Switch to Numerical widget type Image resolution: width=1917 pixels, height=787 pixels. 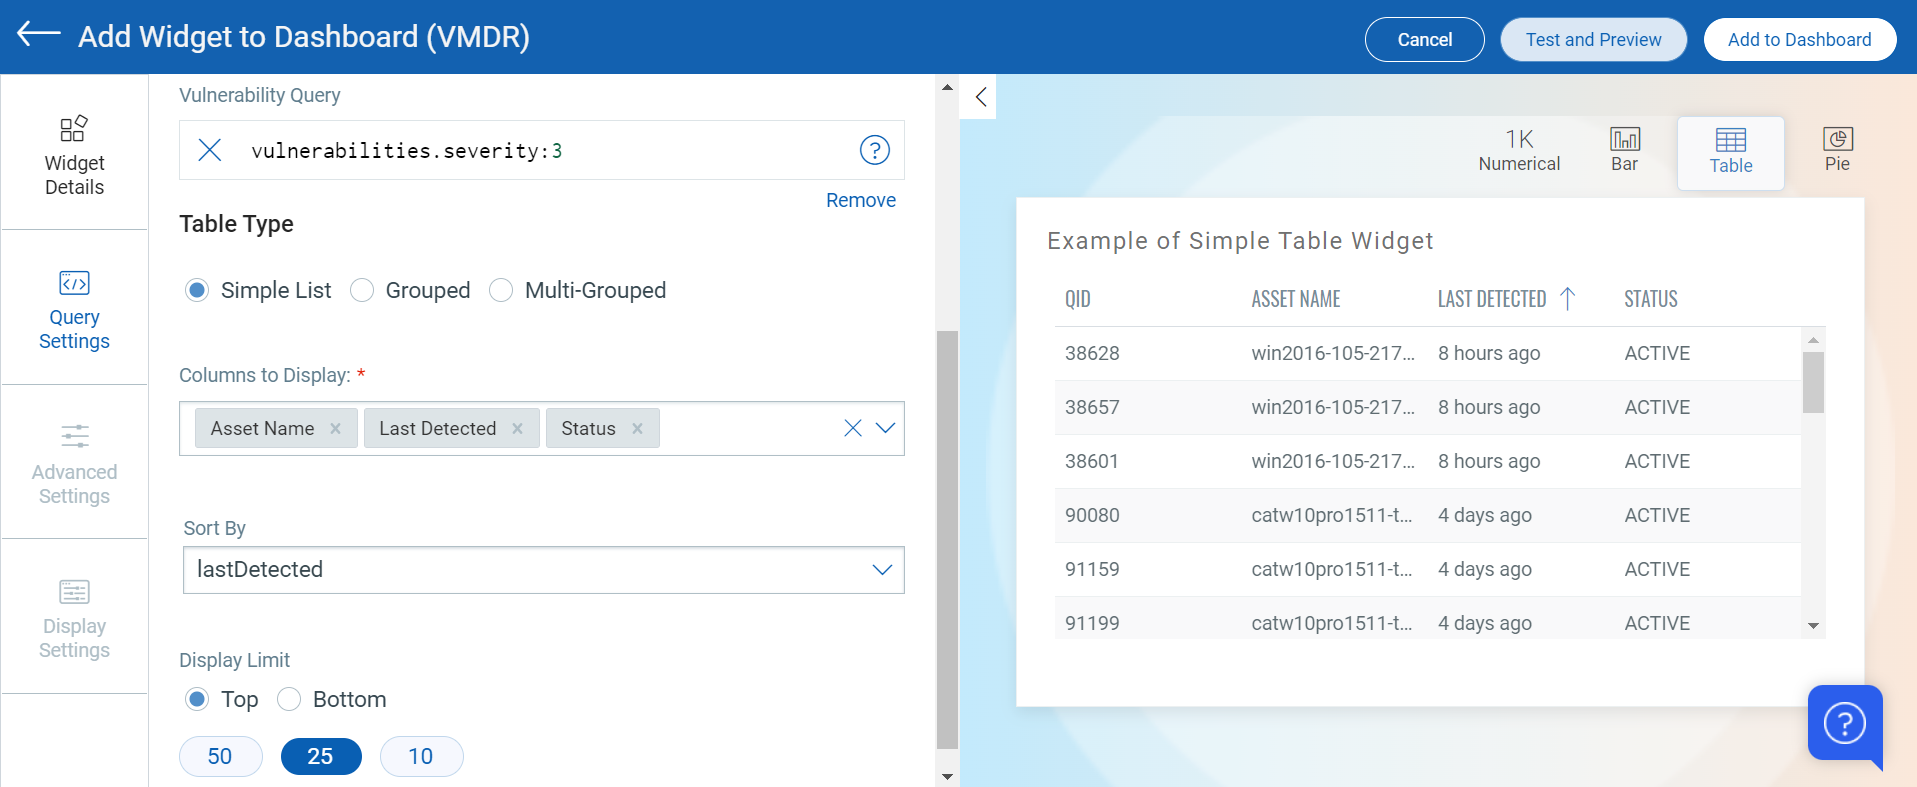(x=1519, y=151)
